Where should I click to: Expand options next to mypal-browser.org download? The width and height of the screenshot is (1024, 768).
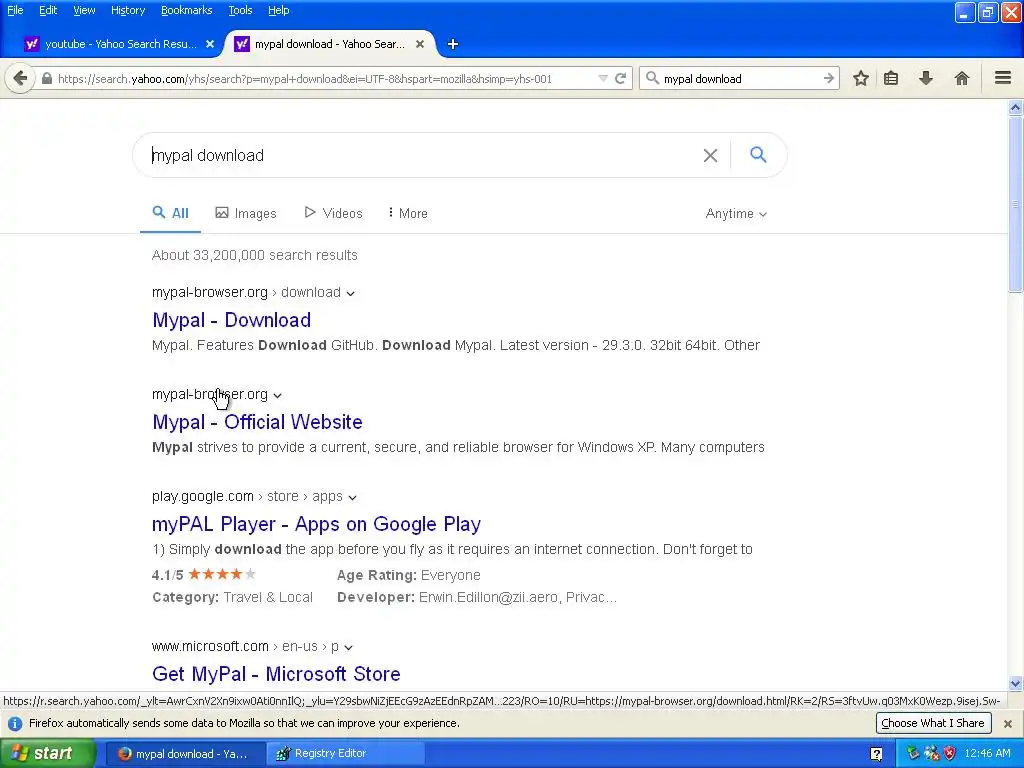[x=351, y=293]
